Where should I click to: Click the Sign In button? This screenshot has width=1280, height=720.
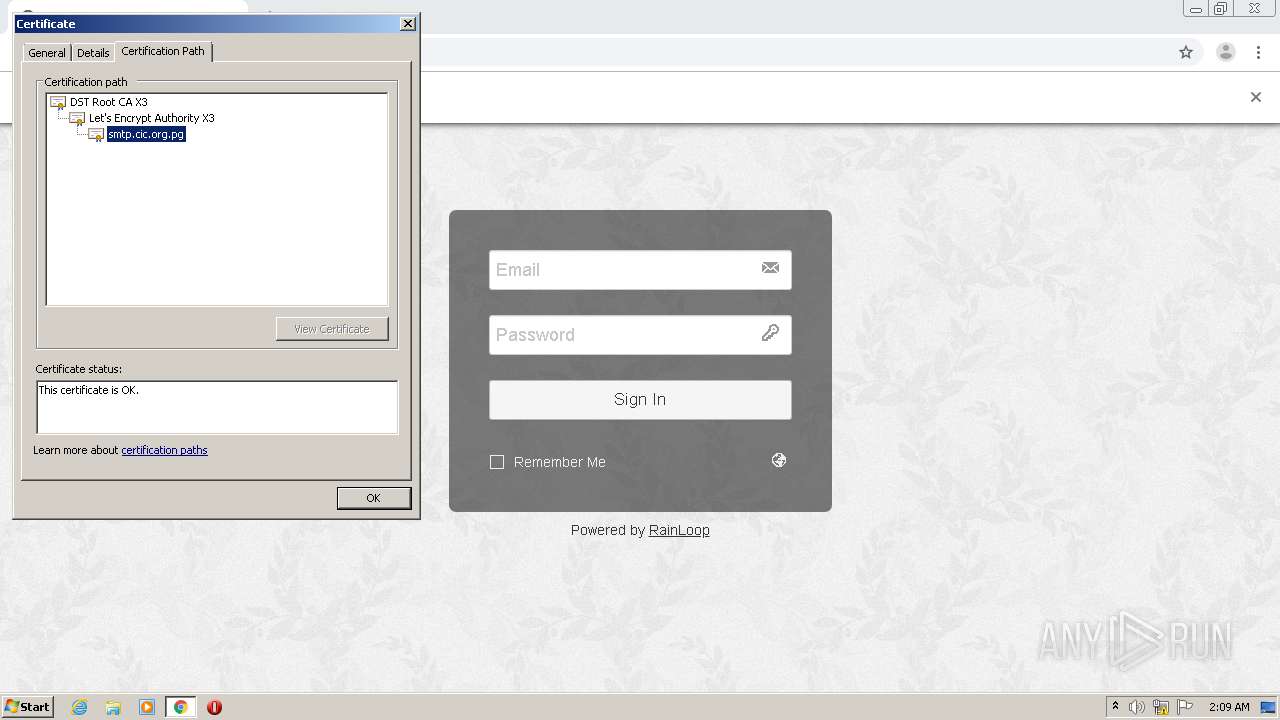640,400
